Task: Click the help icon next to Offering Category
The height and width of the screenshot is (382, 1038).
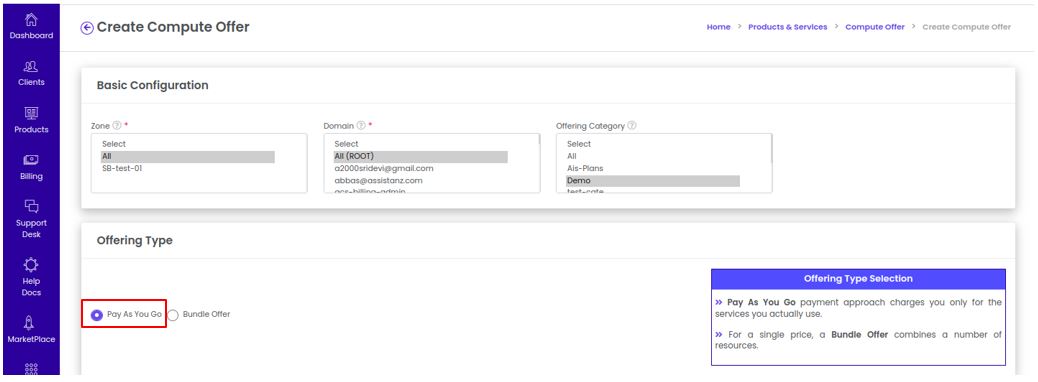Action: [632, 125]
